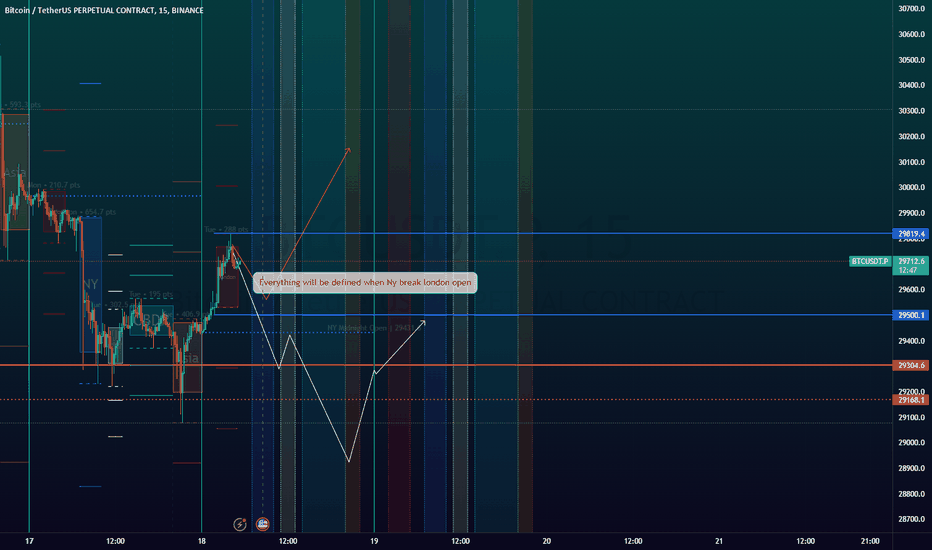This screenshot has width=932, height=550.
Task: Click the 30300.0 price axis label
Action: [911, 111]
